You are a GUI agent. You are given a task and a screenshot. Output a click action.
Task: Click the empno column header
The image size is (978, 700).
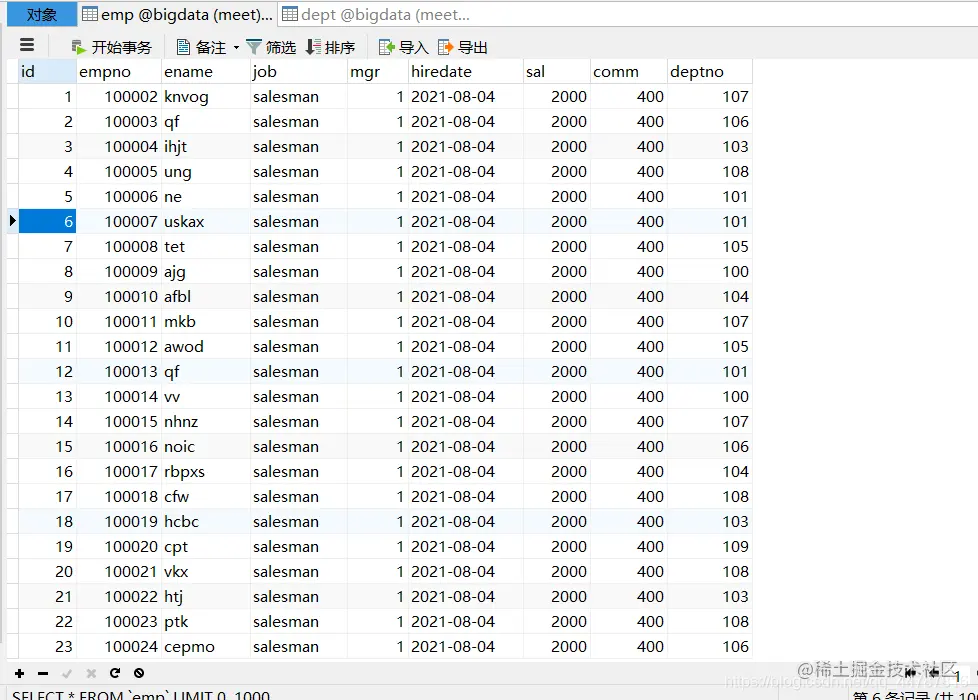tap(119, 72)
